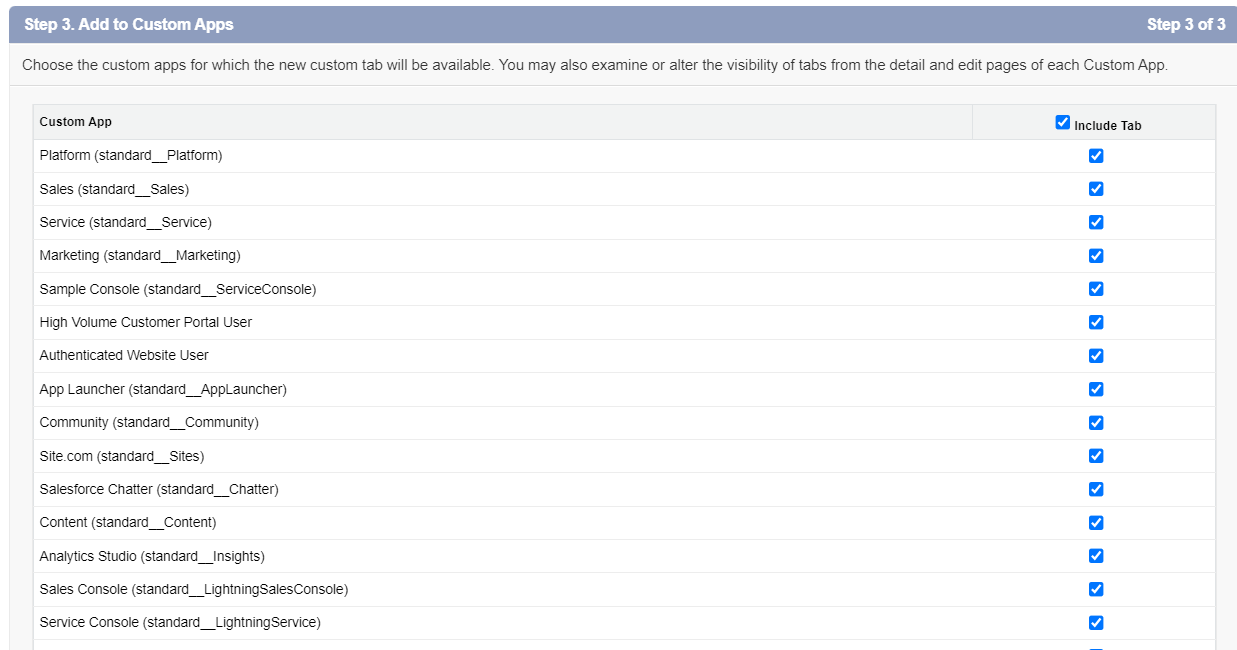Image resolution: width=1237 pixels, height=650 pixels.
Task: Click the 'Marketing (standard__Marketing)' row text
Action: pyautogui.click(x=140, y=255)
